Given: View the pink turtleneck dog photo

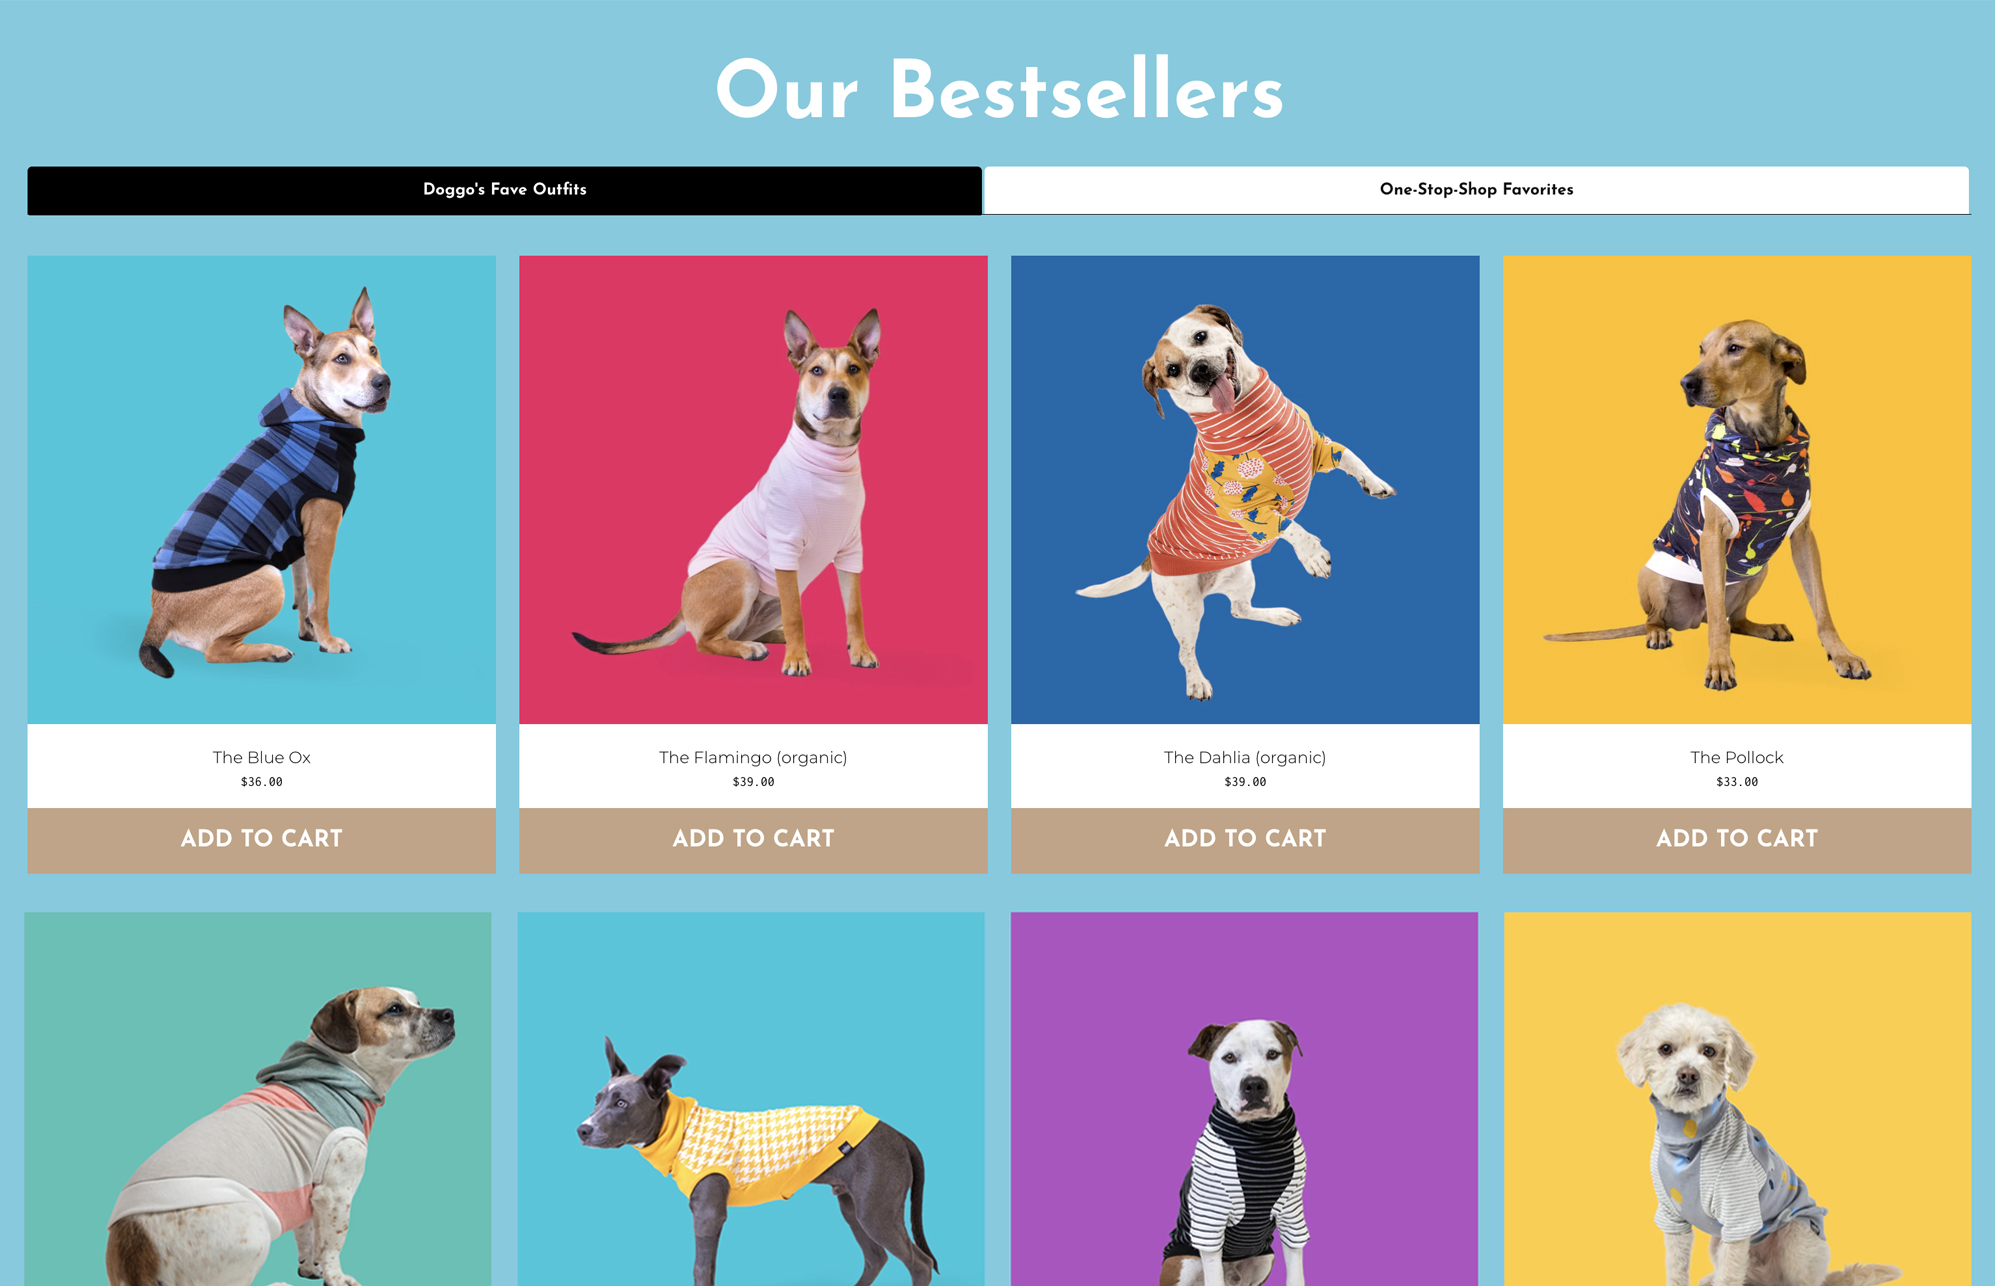Looking at the screenshot, I should tap(753, 490).
